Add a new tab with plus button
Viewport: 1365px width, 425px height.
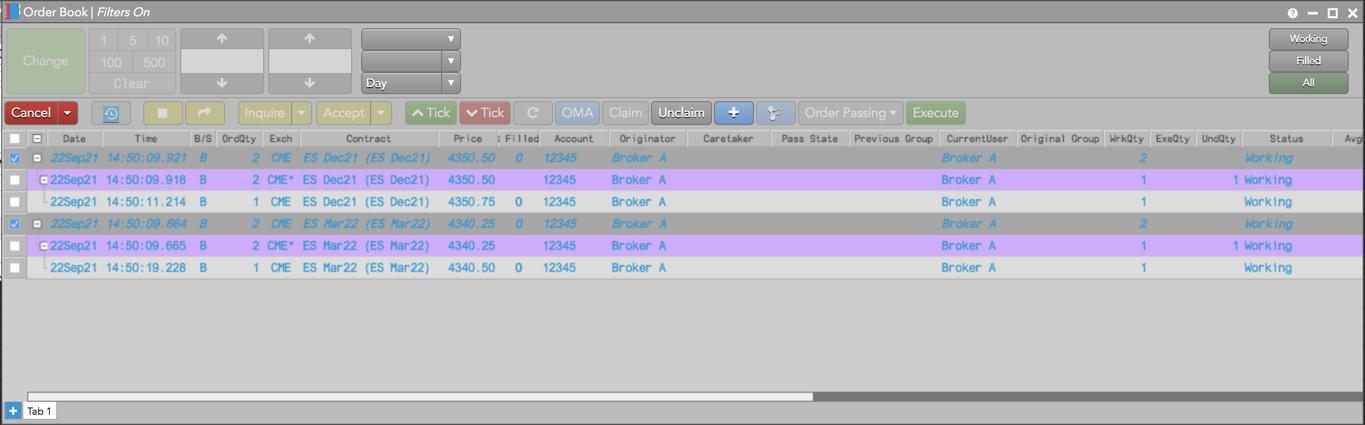click(12, 411)
